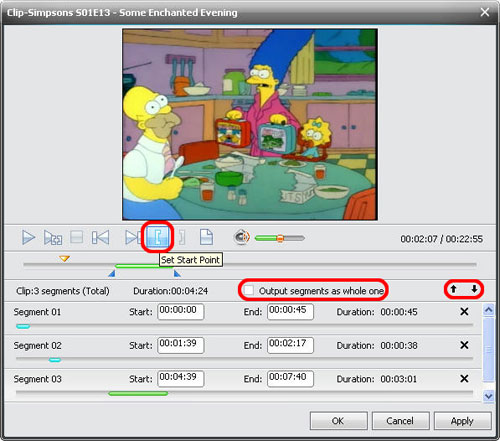Click Segment 01 Duration 00:00:45 value
Screen dimensions: 500x441
click(x=399, y=312)
